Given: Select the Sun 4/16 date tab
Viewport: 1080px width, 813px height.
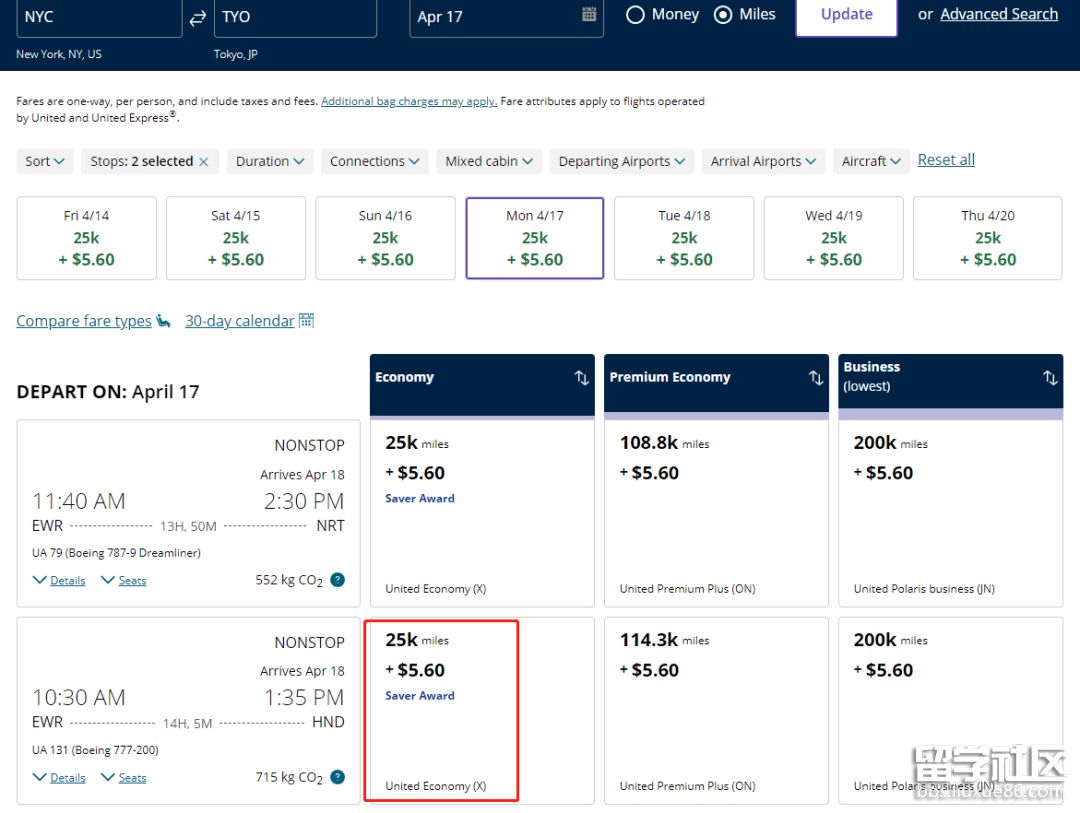Looking at the screenshot, I should (x=385, y=238).
